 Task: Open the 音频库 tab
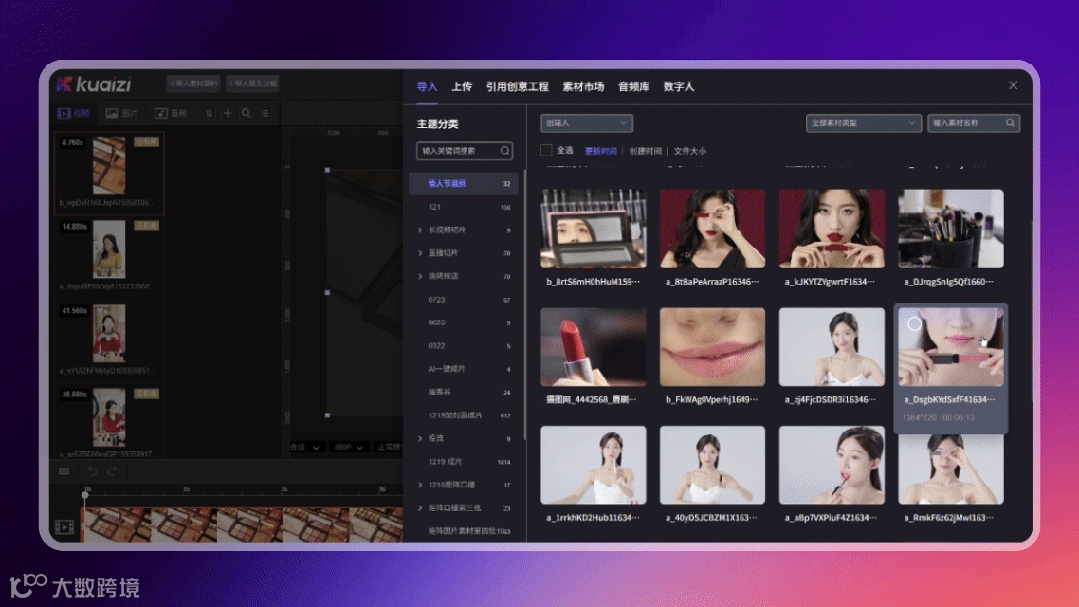[x=634, y=87]
